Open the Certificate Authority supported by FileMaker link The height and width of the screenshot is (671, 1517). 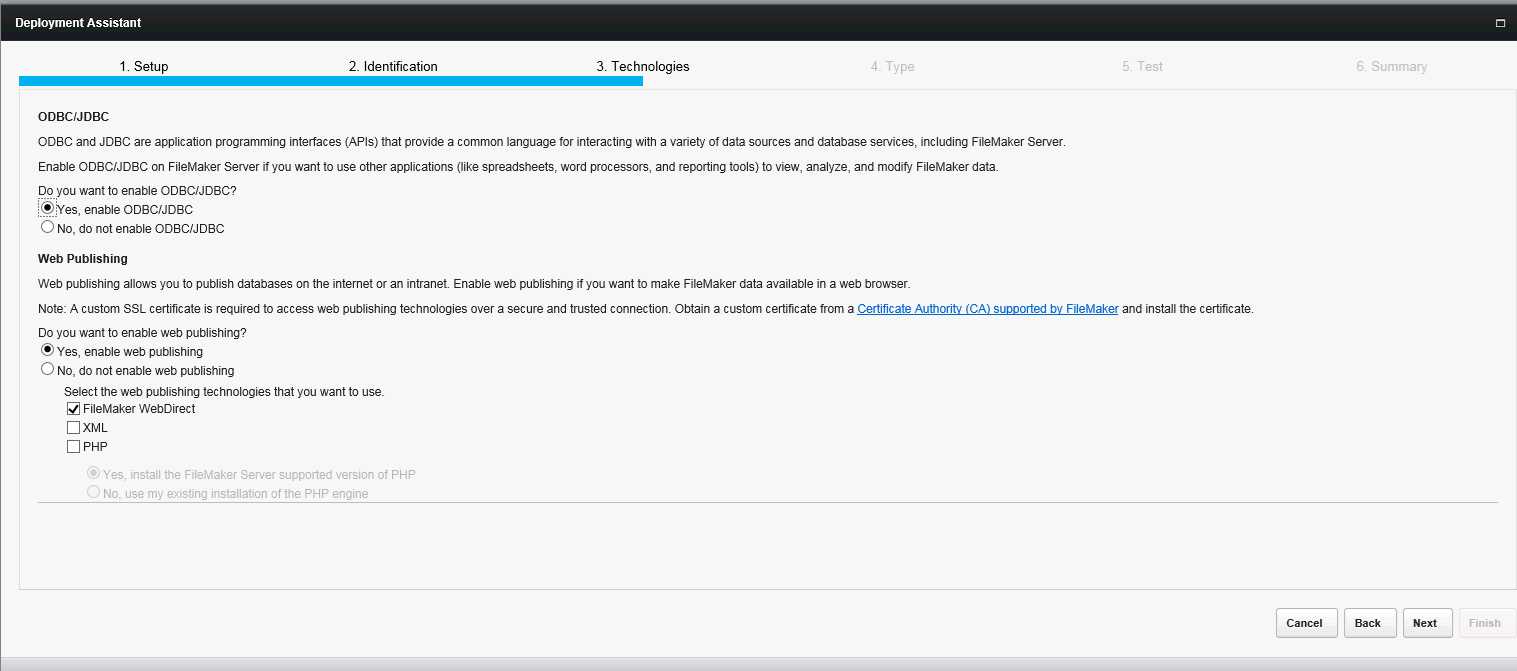987,309
